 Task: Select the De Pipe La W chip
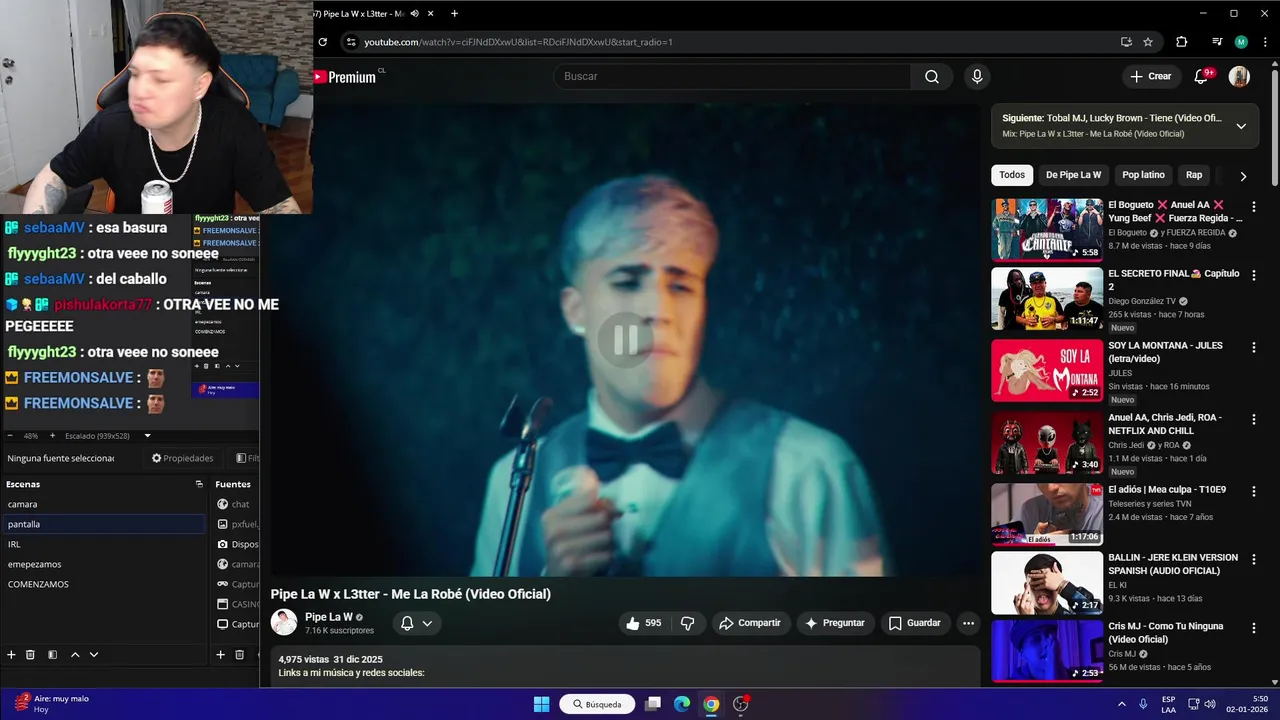tap(1073, 175)
